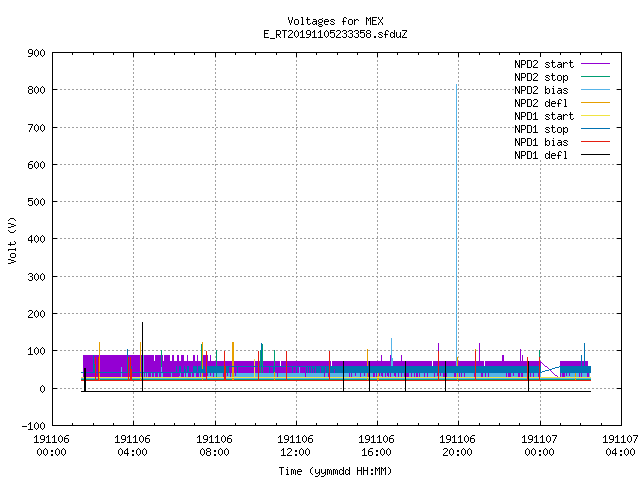Click the dark blue NPD1 stop legend line
Screen dimensions: 640x480
pos(595,129)
